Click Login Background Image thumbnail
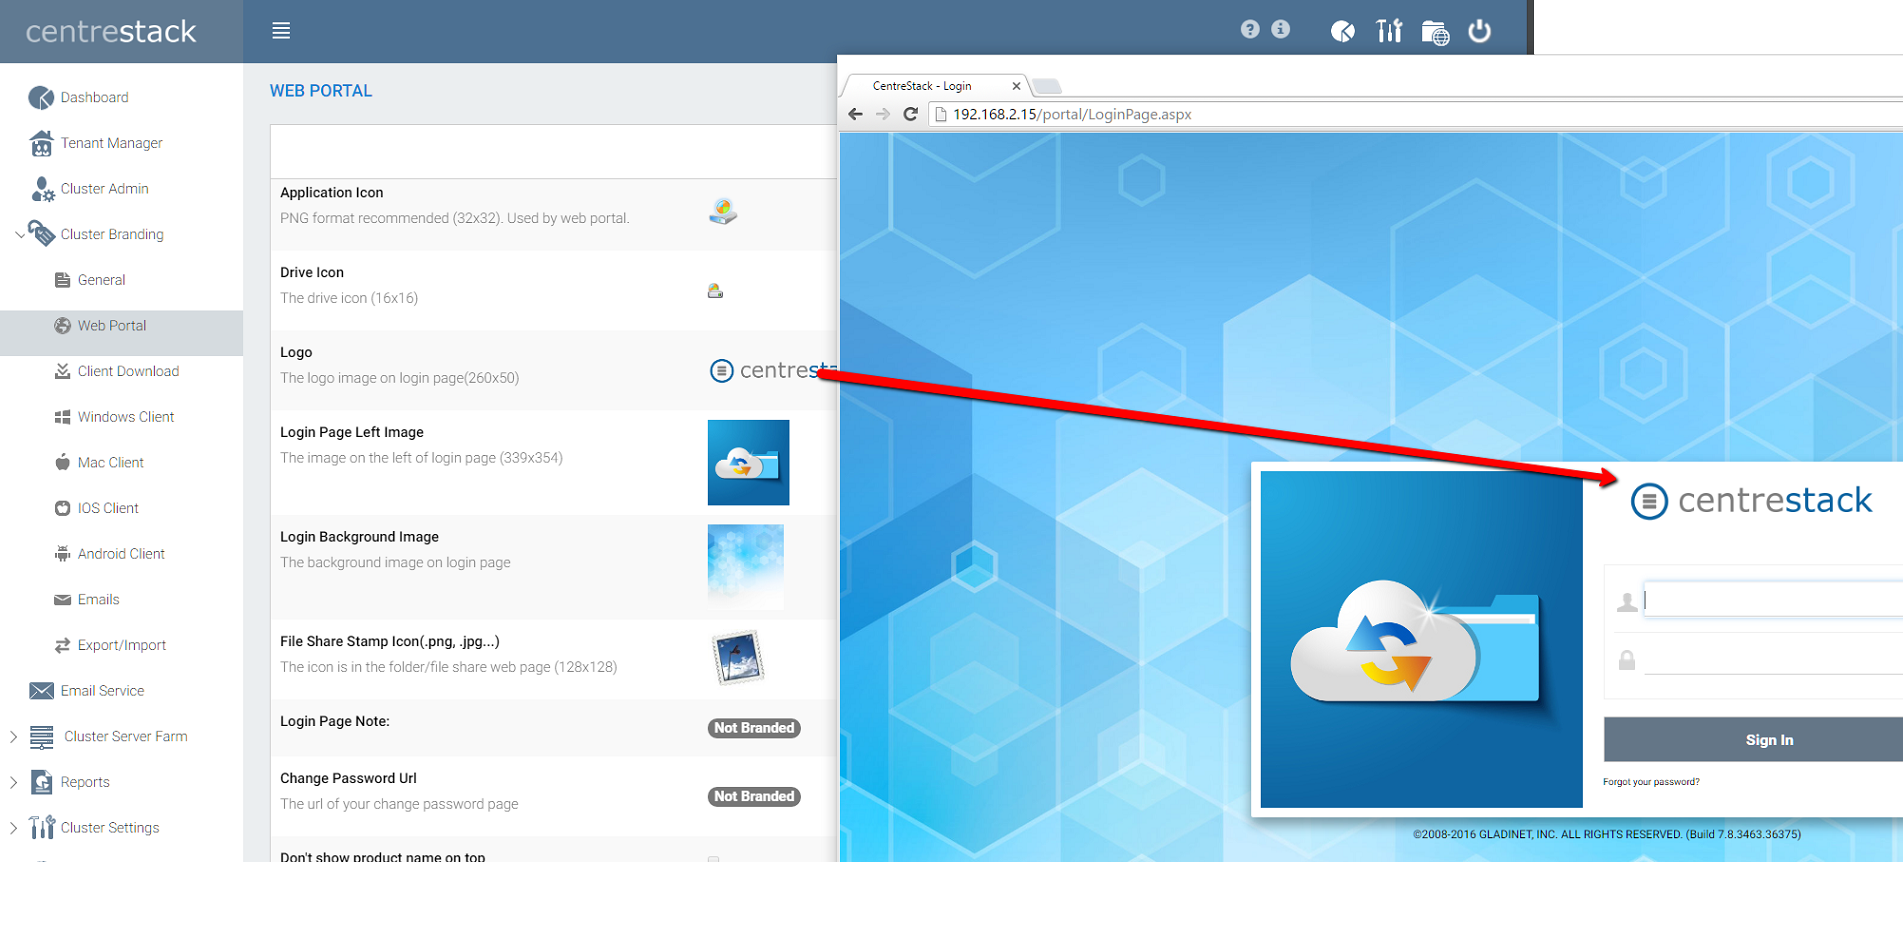The height and width of the screenshot is (930, 1904). pos(746,567)
